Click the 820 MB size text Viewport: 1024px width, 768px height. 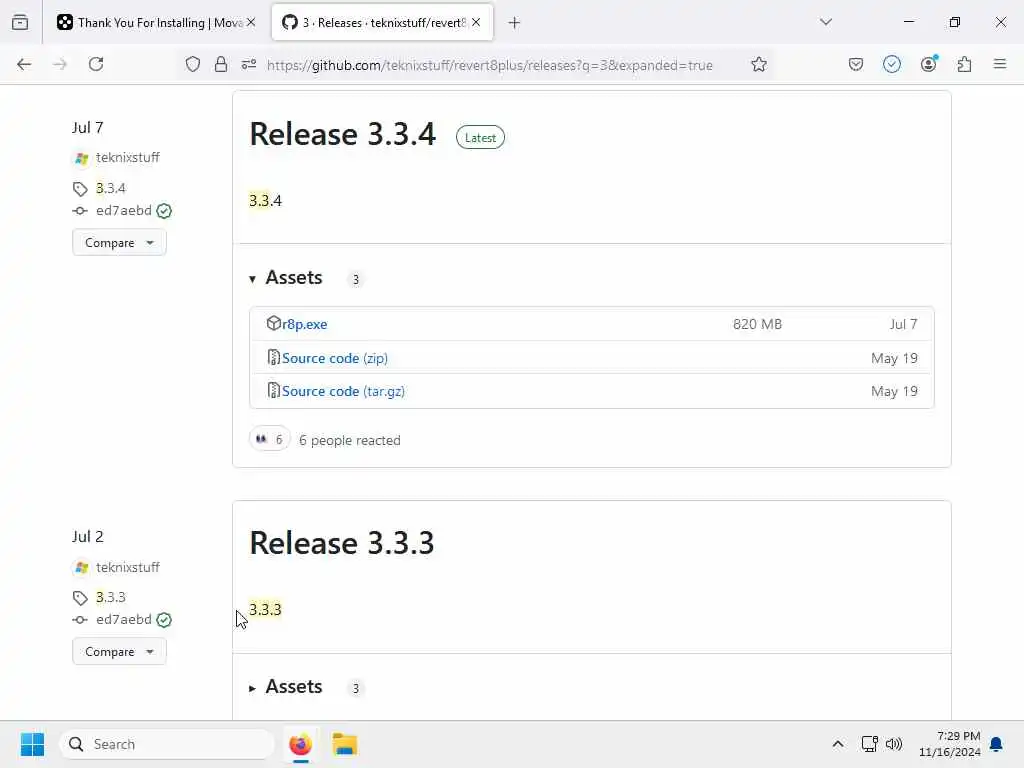pos(757,324)
